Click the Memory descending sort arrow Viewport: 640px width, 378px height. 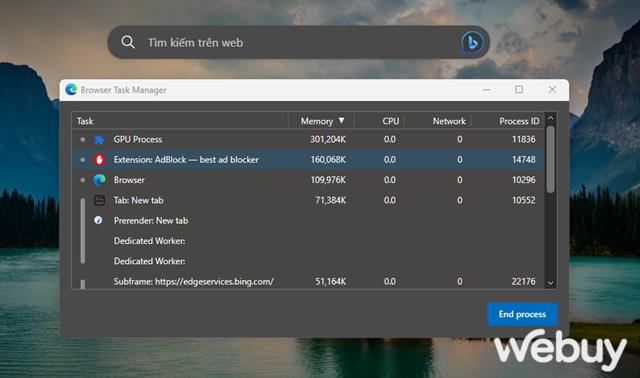[x=341, y=120]
